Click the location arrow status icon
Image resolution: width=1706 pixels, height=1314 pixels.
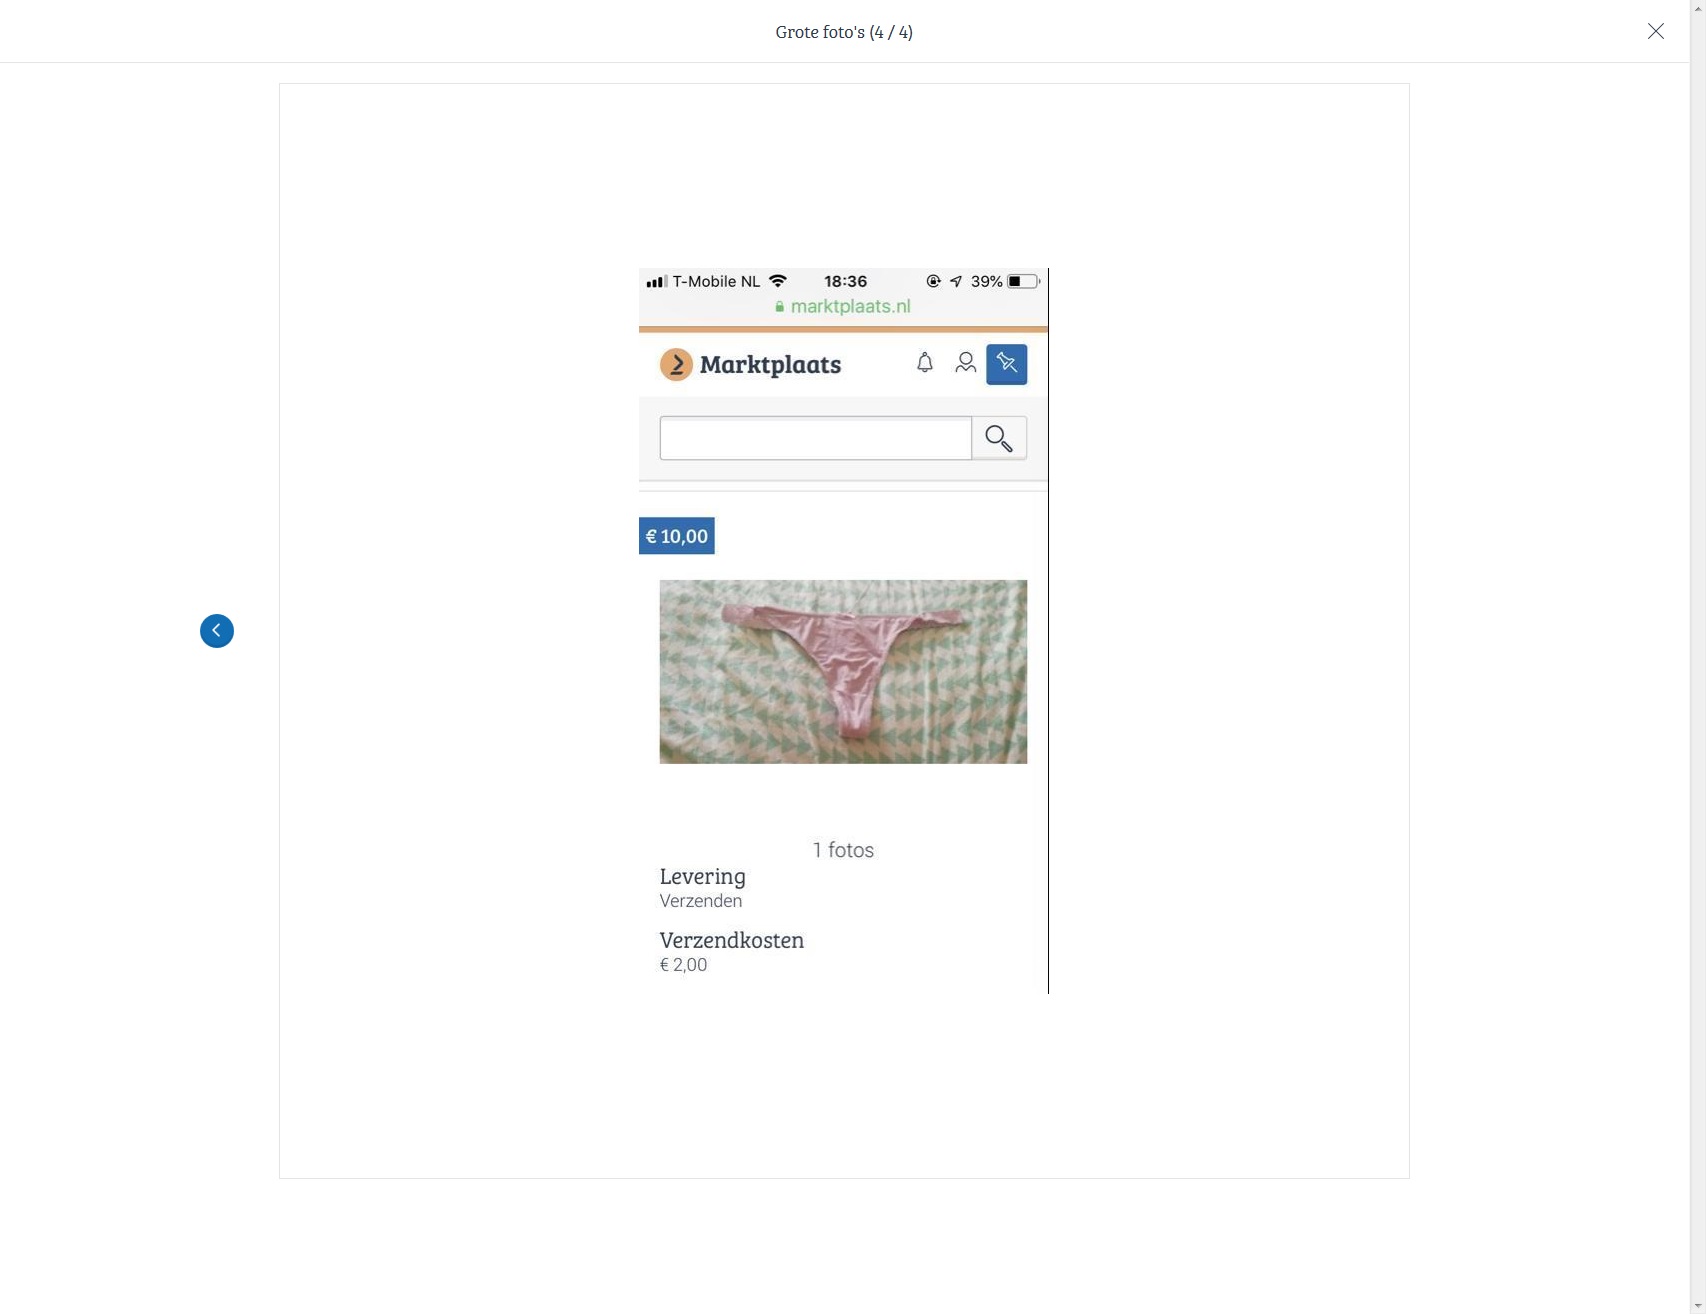click(x=956, y=282)
